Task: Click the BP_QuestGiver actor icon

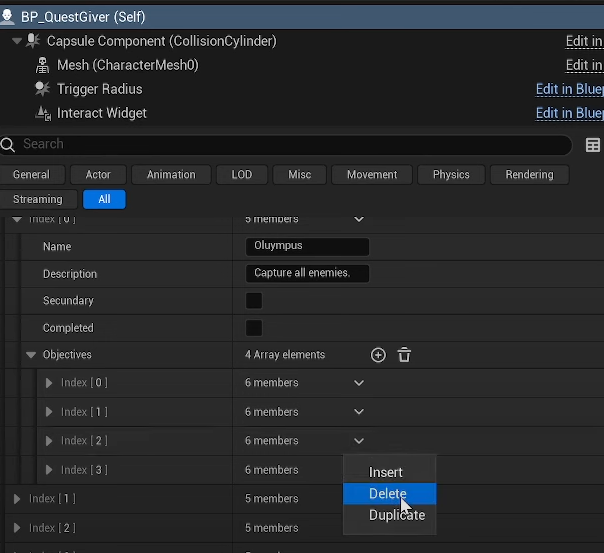Action: (8, 17)
